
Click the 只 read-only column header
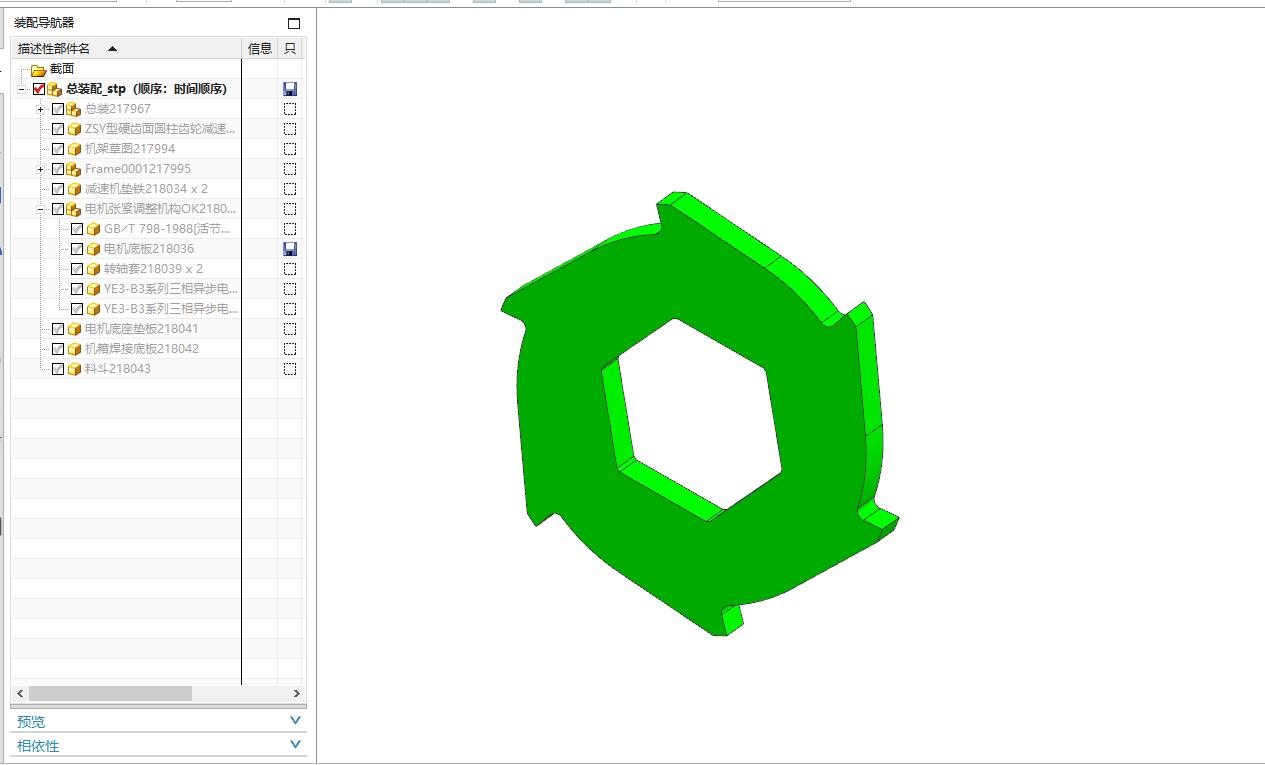[291, 48]
